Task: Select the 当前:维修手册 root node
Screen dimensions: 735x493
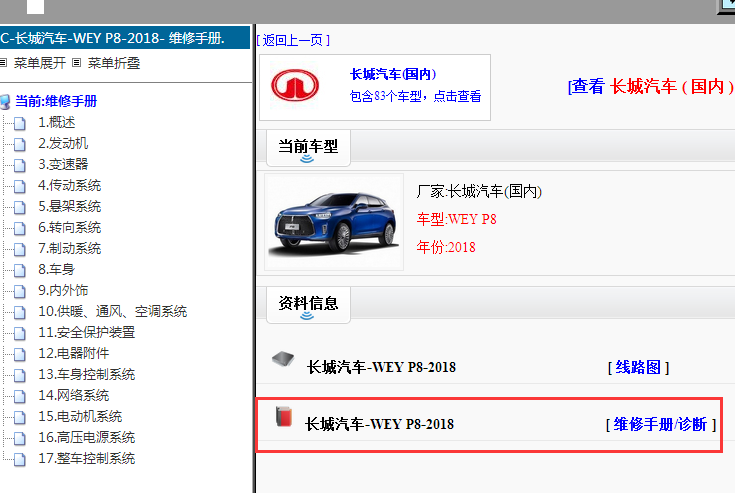Action: point(56,101)
